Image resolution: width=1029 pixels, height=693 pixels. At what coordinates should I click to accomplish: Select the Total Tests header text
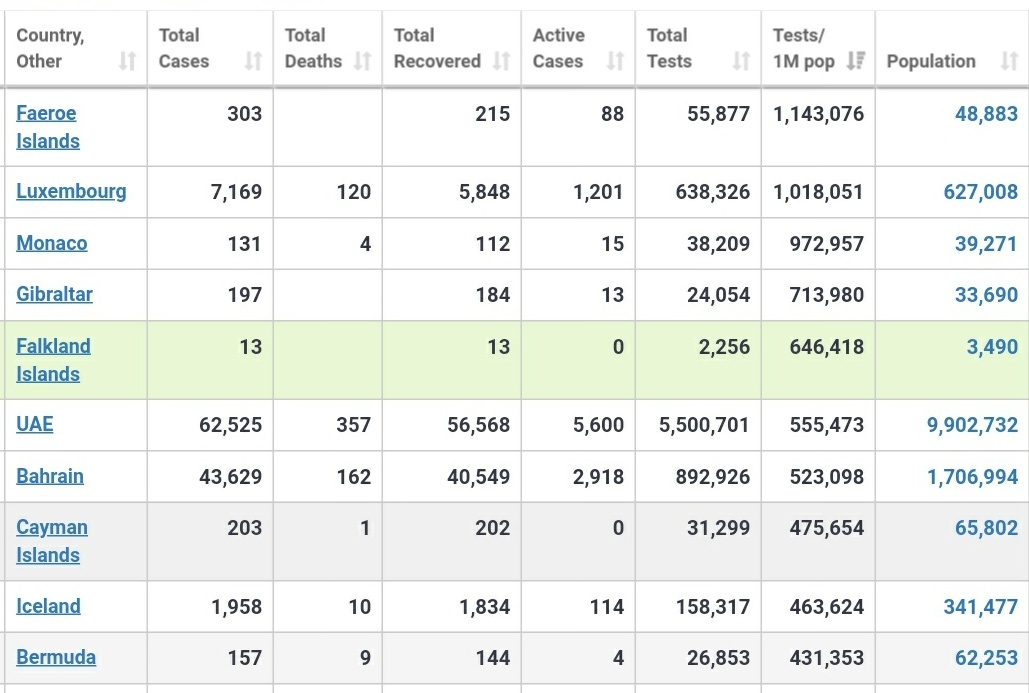click(669, 48)
